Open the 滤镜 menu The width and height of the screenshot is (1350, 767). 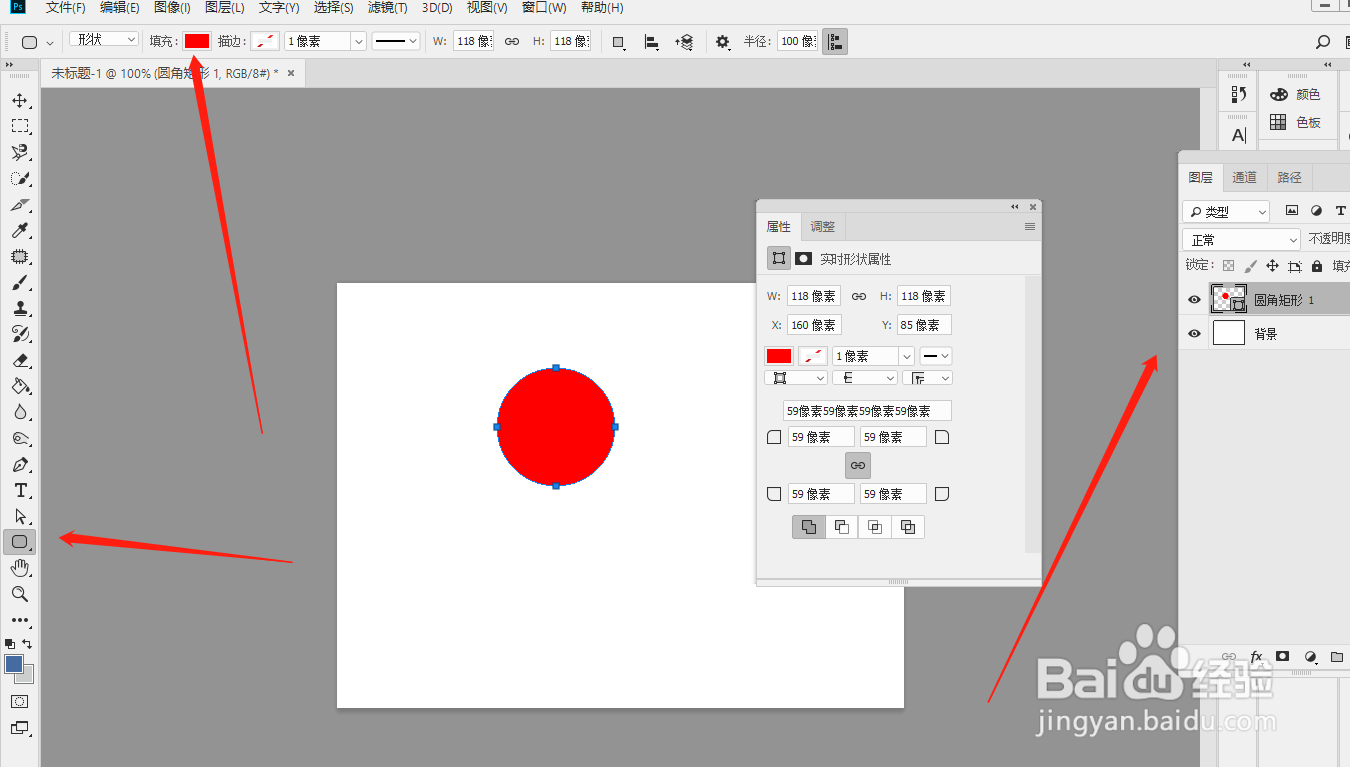click(x=386, y=8)
